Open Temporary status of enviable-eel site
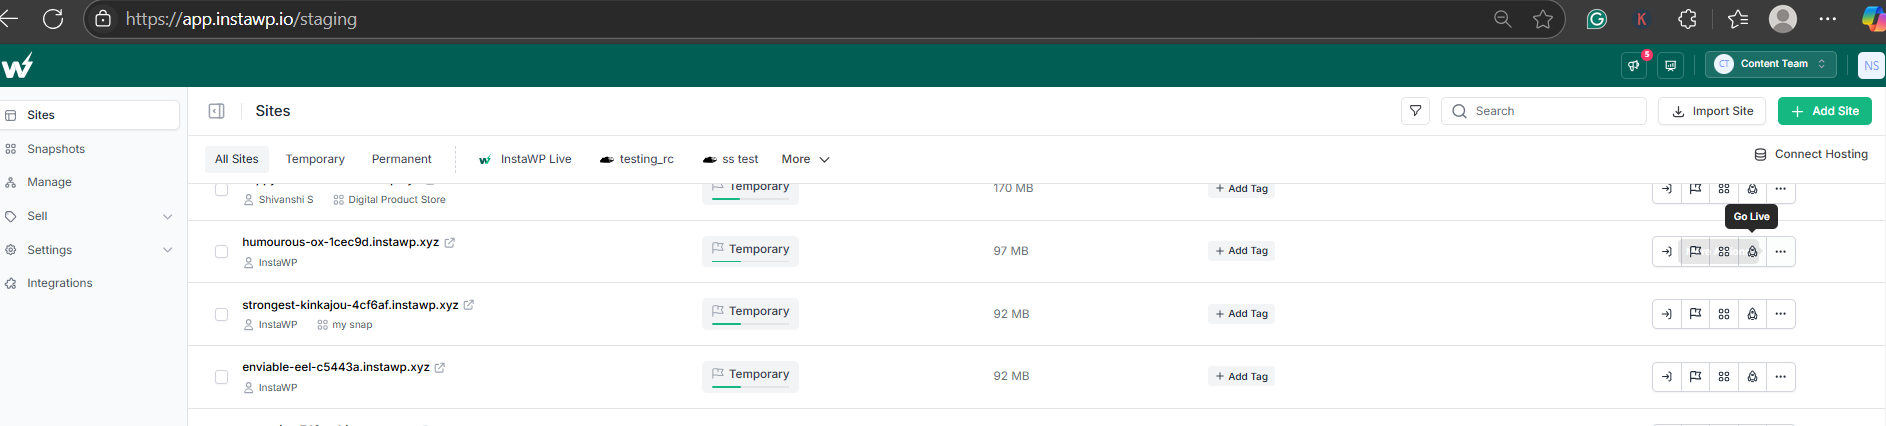 click(x=750, y=375)
